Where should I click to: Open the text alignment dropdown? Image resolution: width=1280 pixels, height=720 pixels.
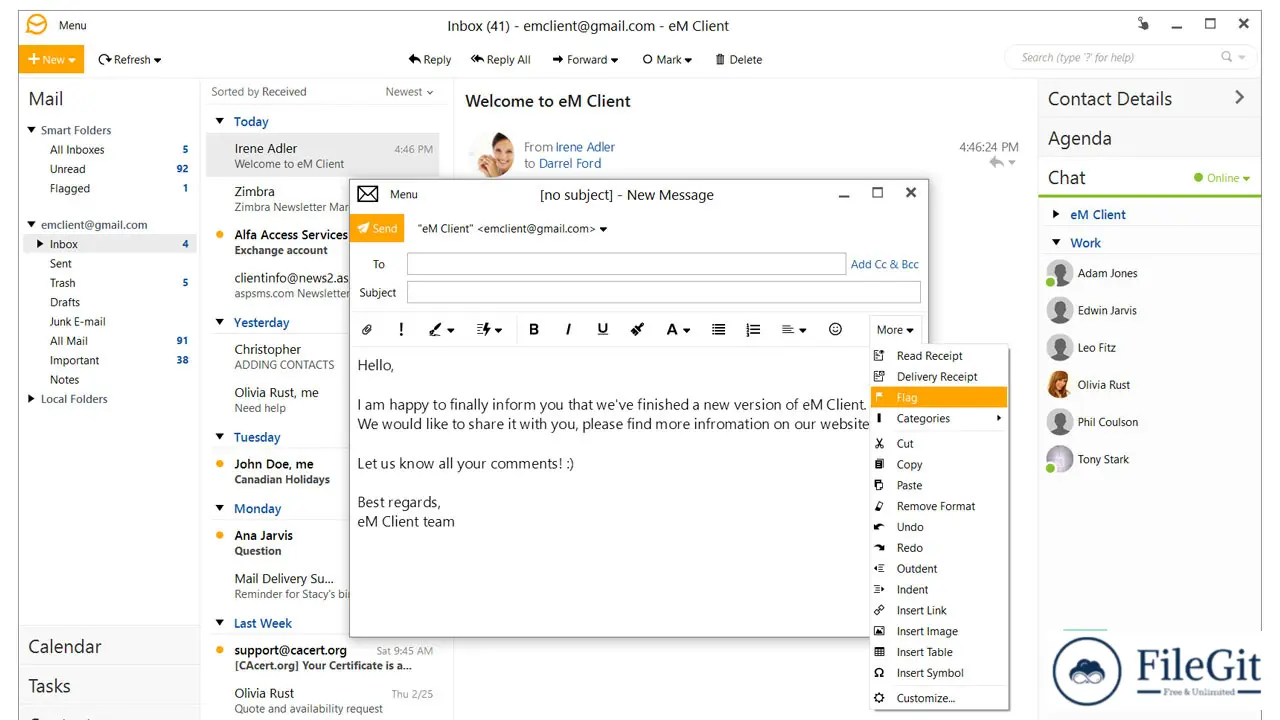pos(794,329)
